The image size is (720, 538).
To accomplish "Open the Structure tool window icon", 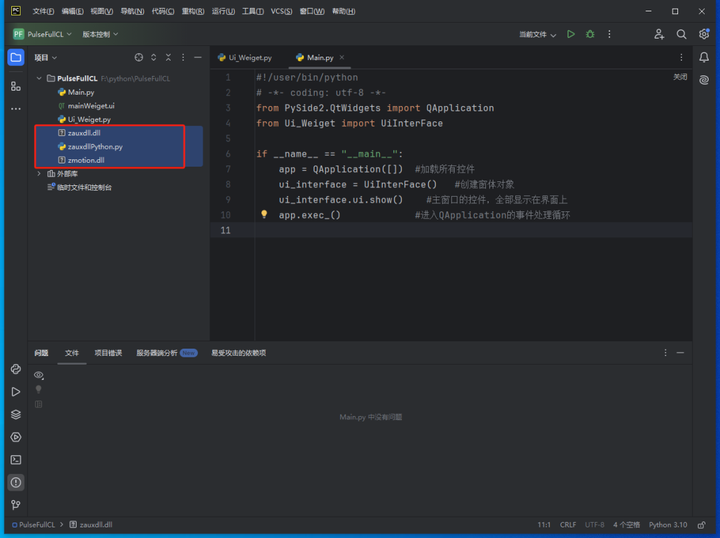I will coord(16,86).
